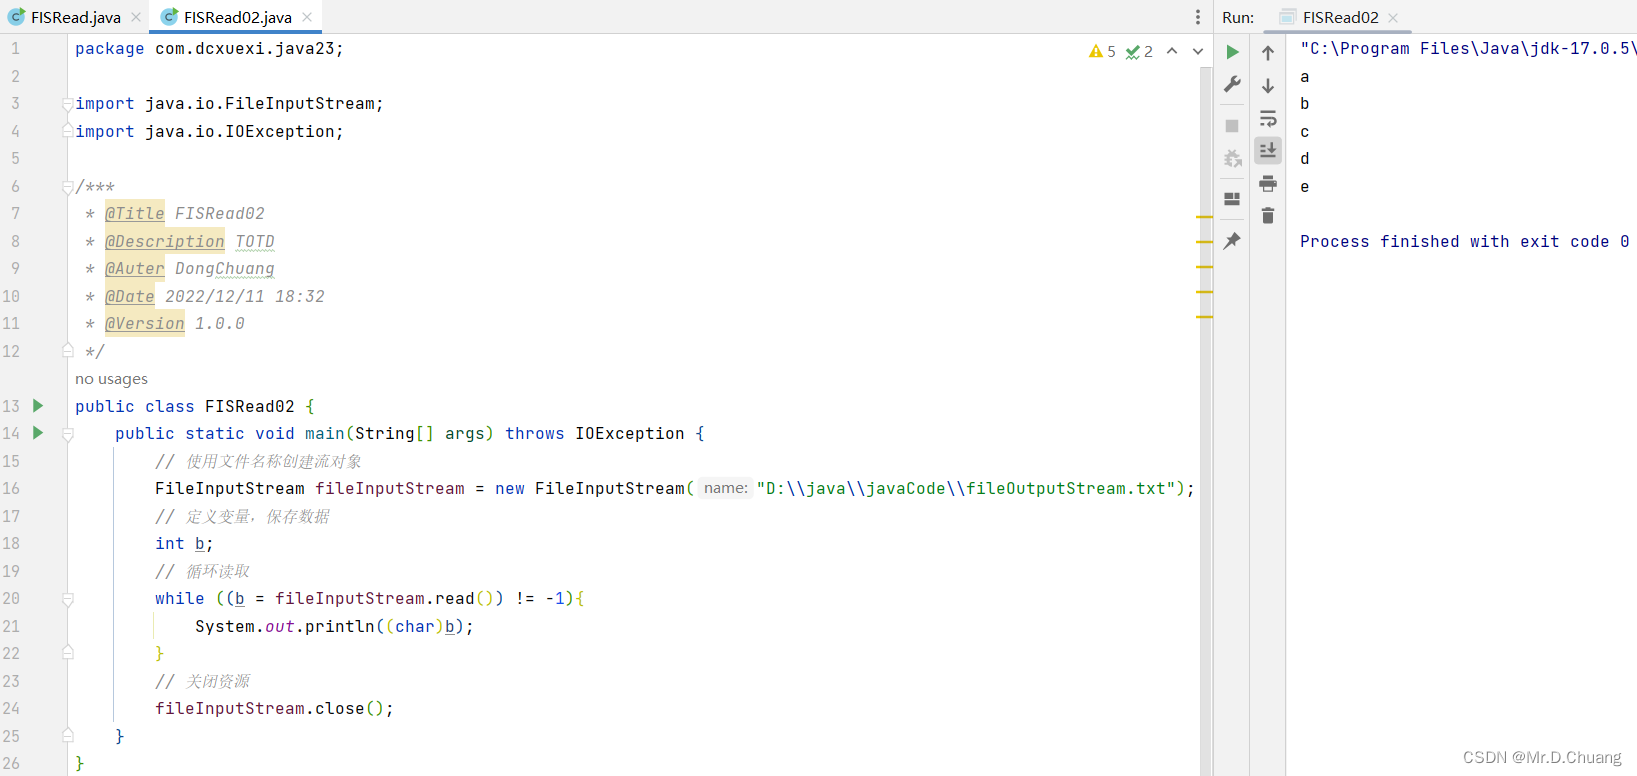Image resolution: width=1637 pixels, height=776 pixels.
Task: Click the class name FISRead02 in declaration
Action: (249, 406)
